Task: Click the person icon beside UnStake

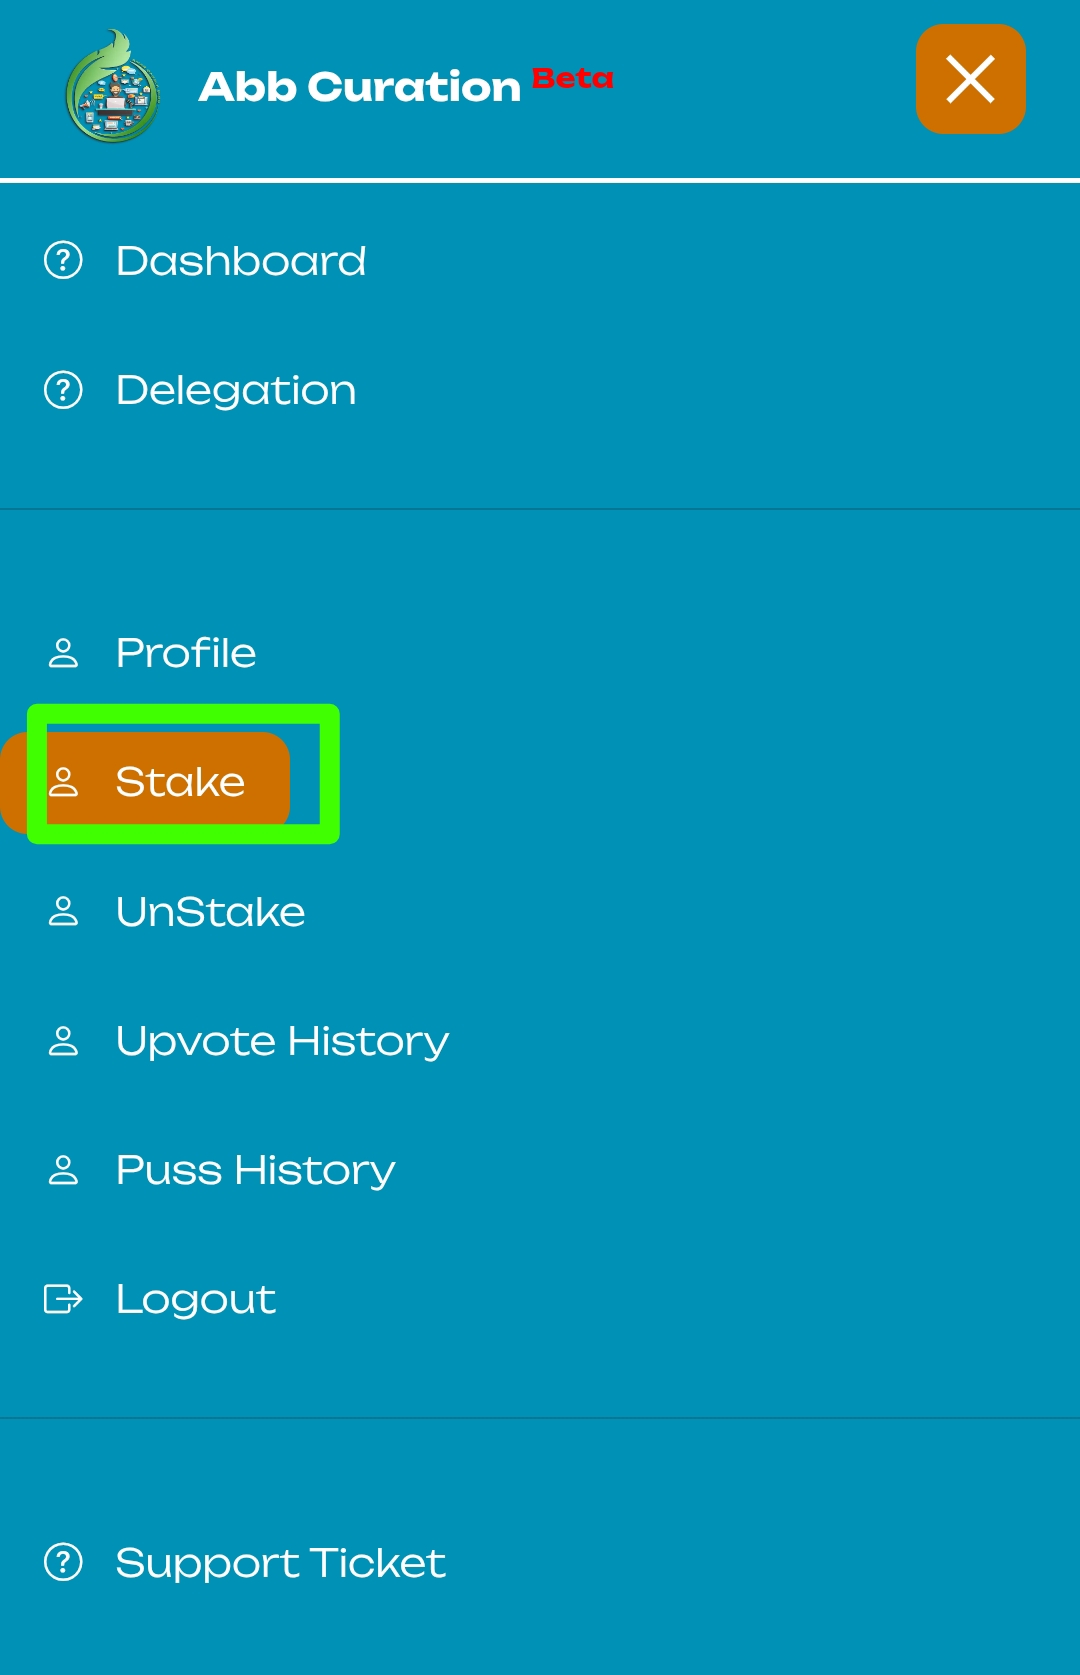Action: (63, 912)
